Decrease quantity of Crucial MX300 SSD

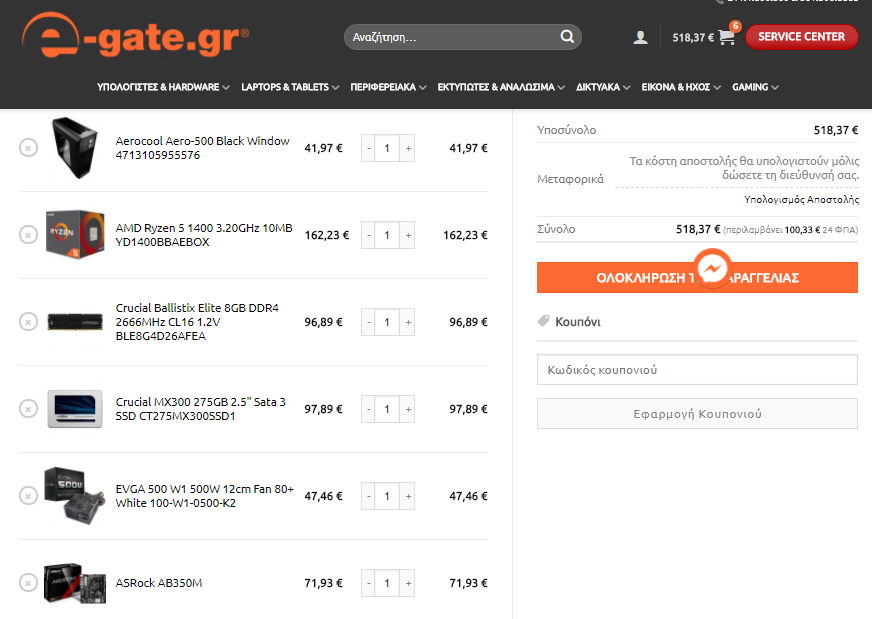point(369,409)
